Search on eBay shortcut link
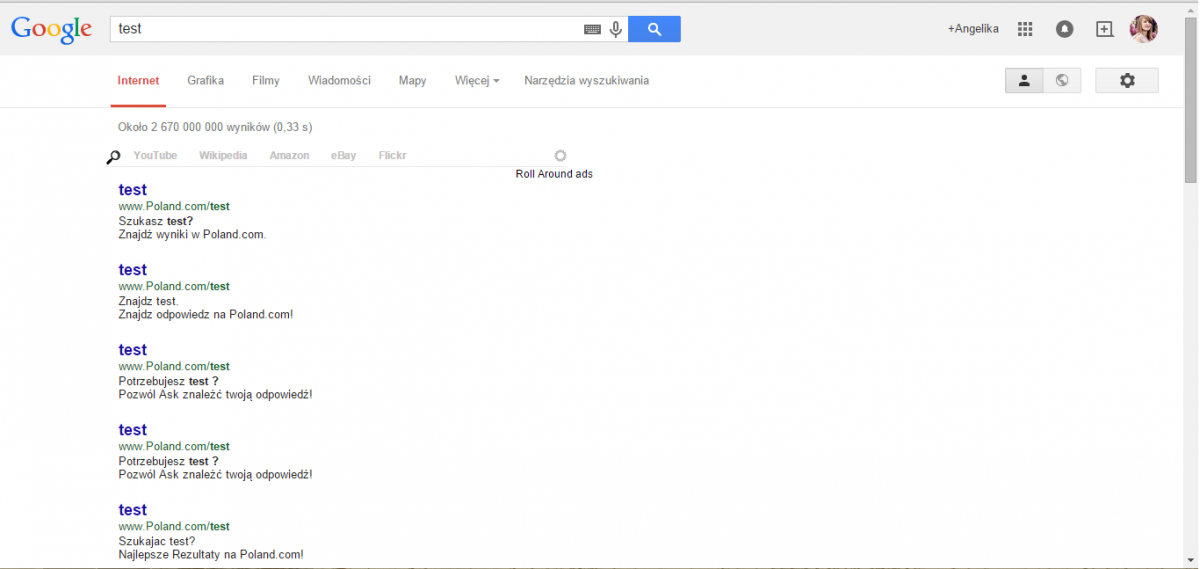This screenshot has height=569, width=1200. [x=344, y=156]
